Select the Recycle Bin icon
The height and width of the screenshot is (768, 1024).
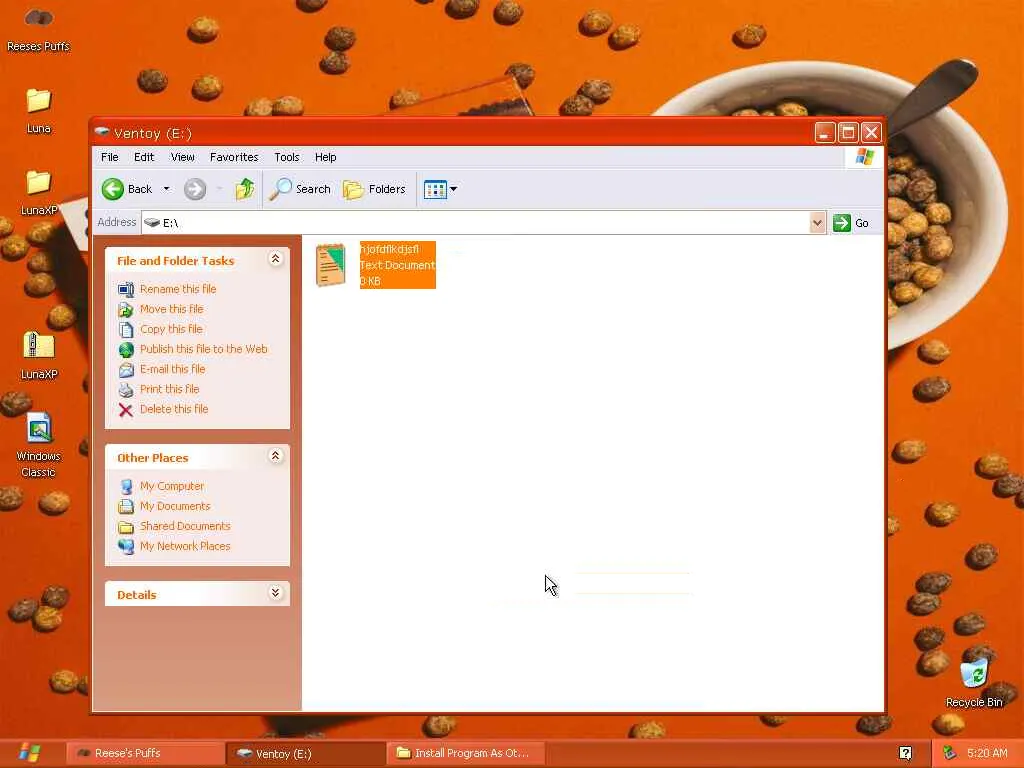974,683
